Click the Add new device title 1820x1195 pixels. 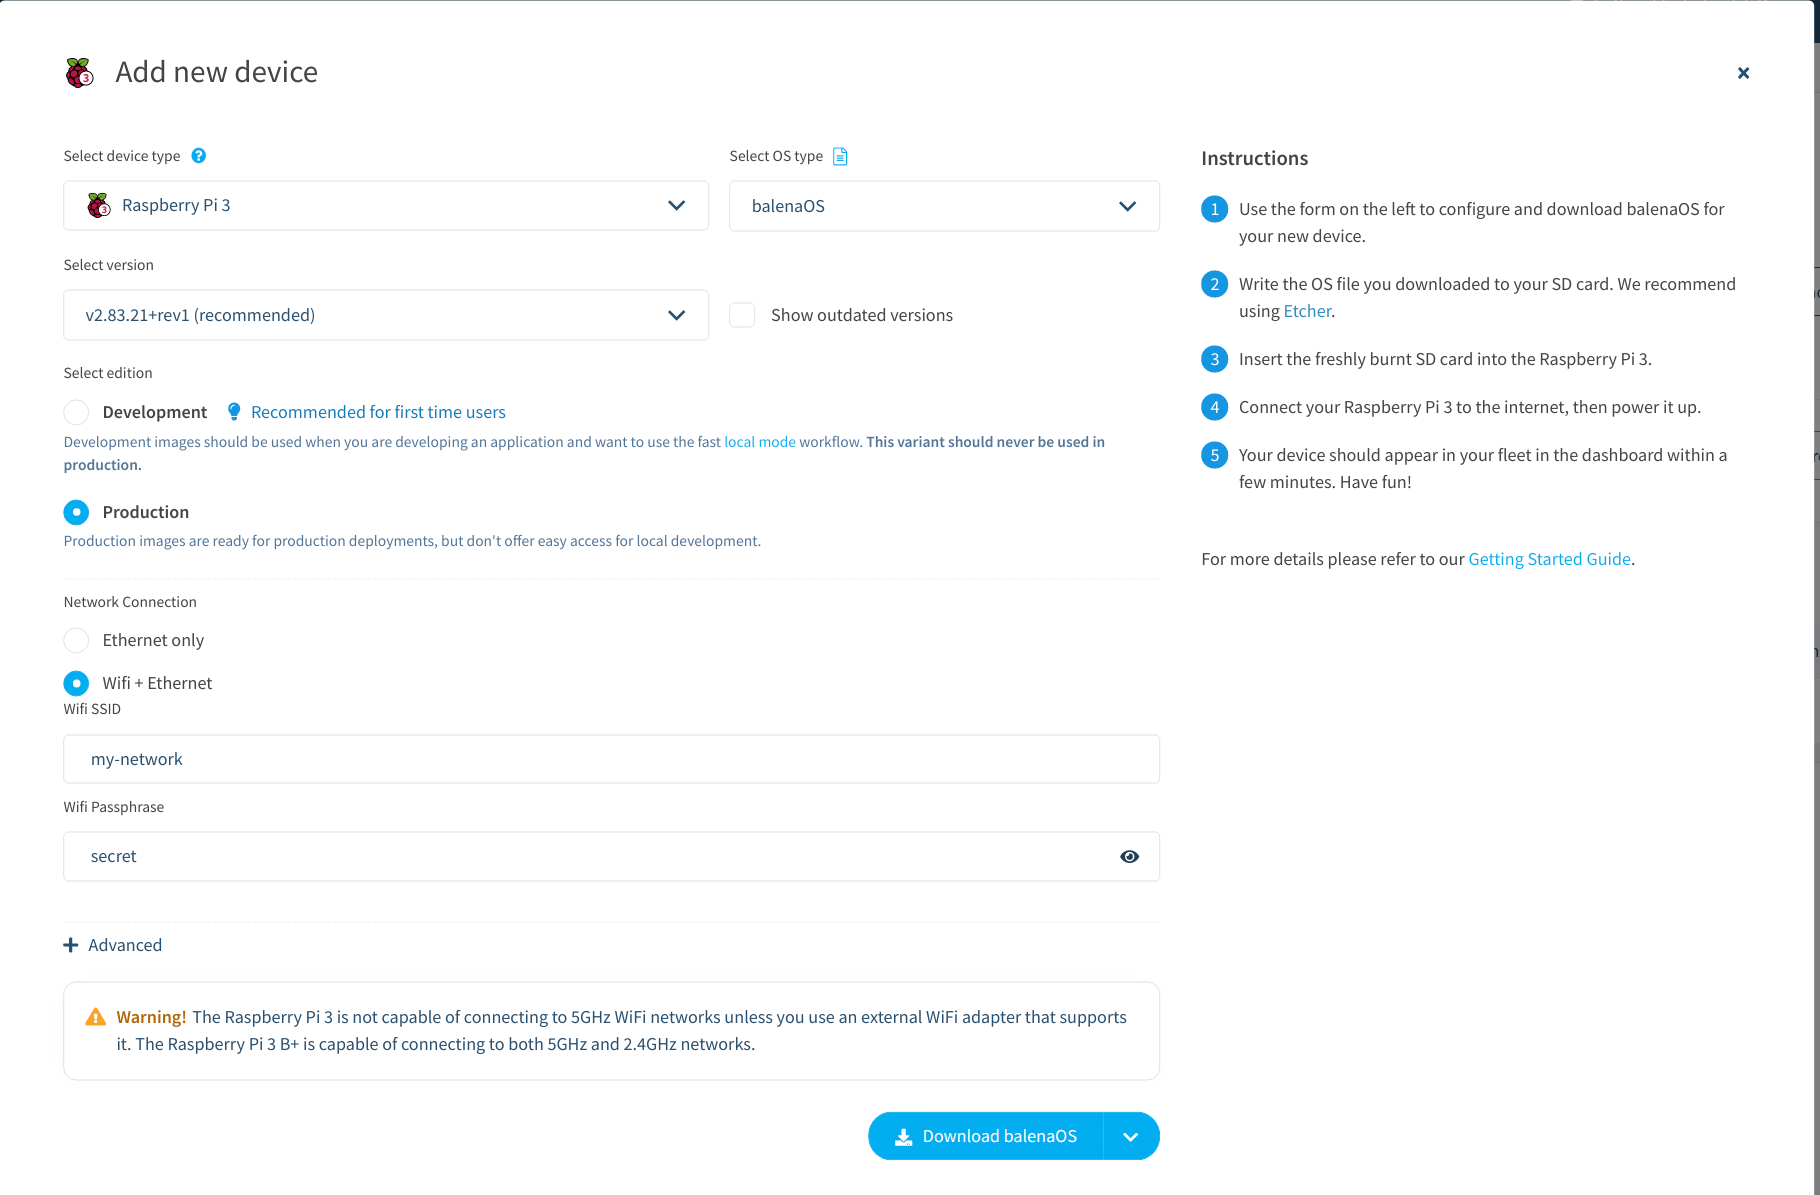pos(216,72)
